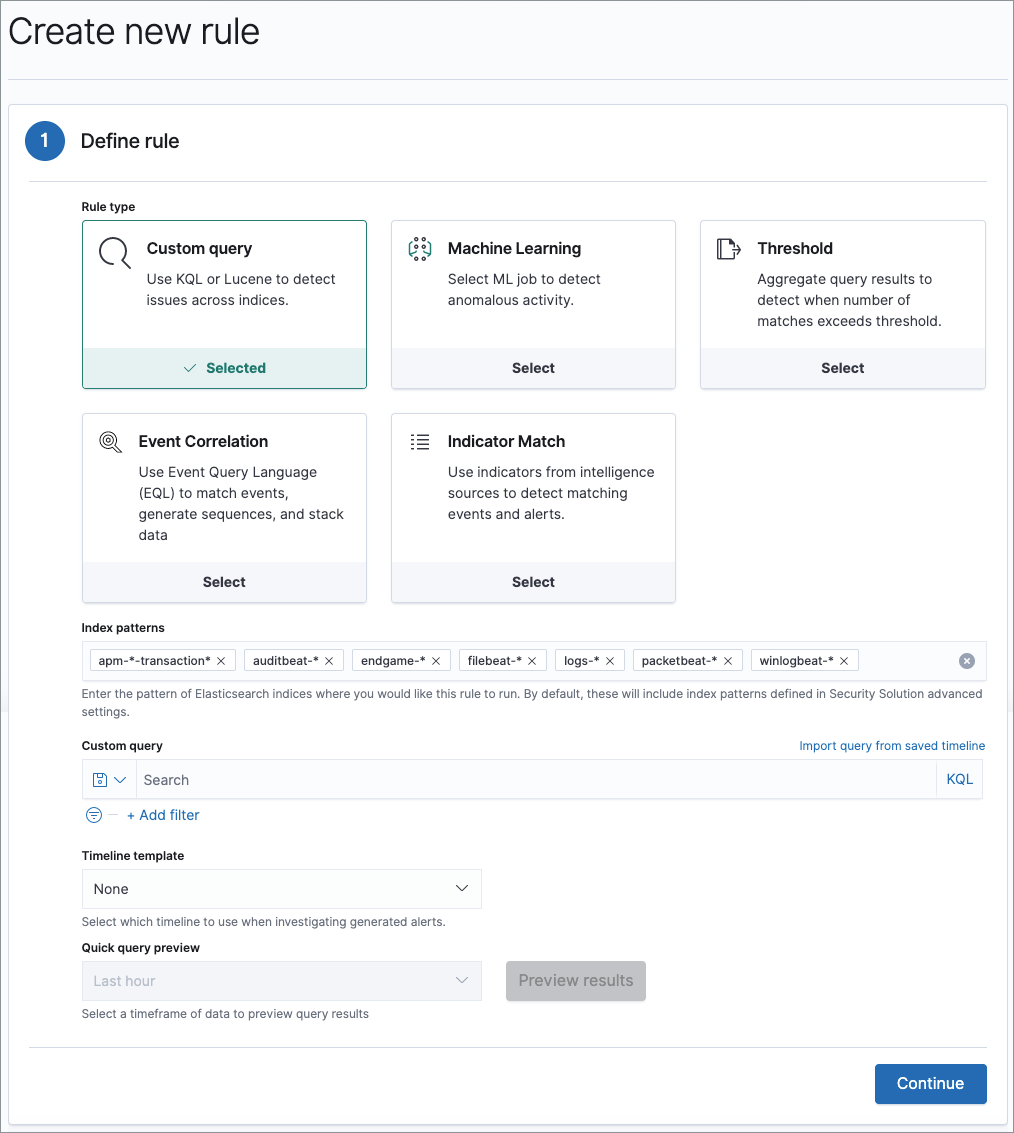Remove the apm-*-transaction* index pattern
Viewport: 1014px width, 1133px height.
pyautogui.click(x=221, y=661)
